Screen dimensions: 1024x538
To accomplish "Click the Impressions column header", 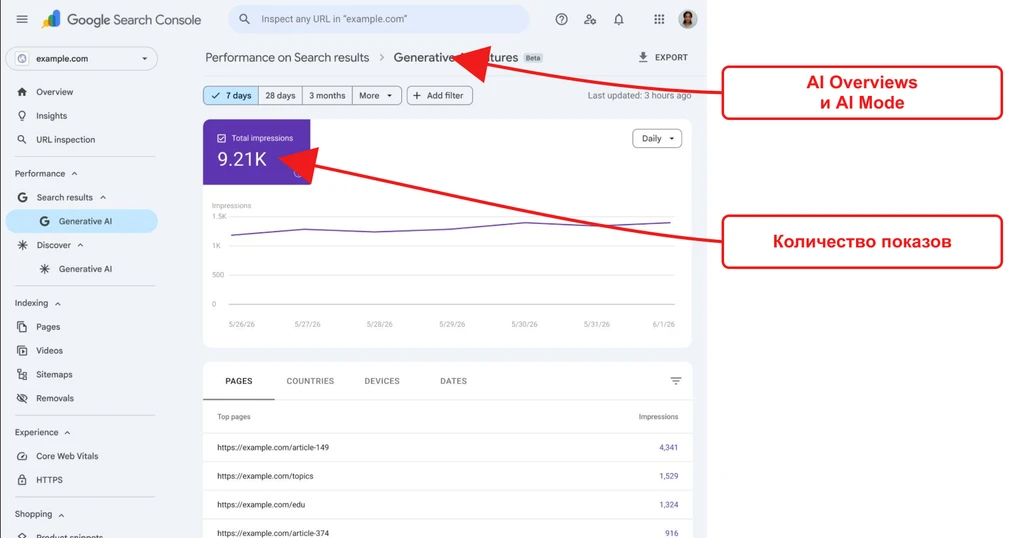I will point(658,417).
